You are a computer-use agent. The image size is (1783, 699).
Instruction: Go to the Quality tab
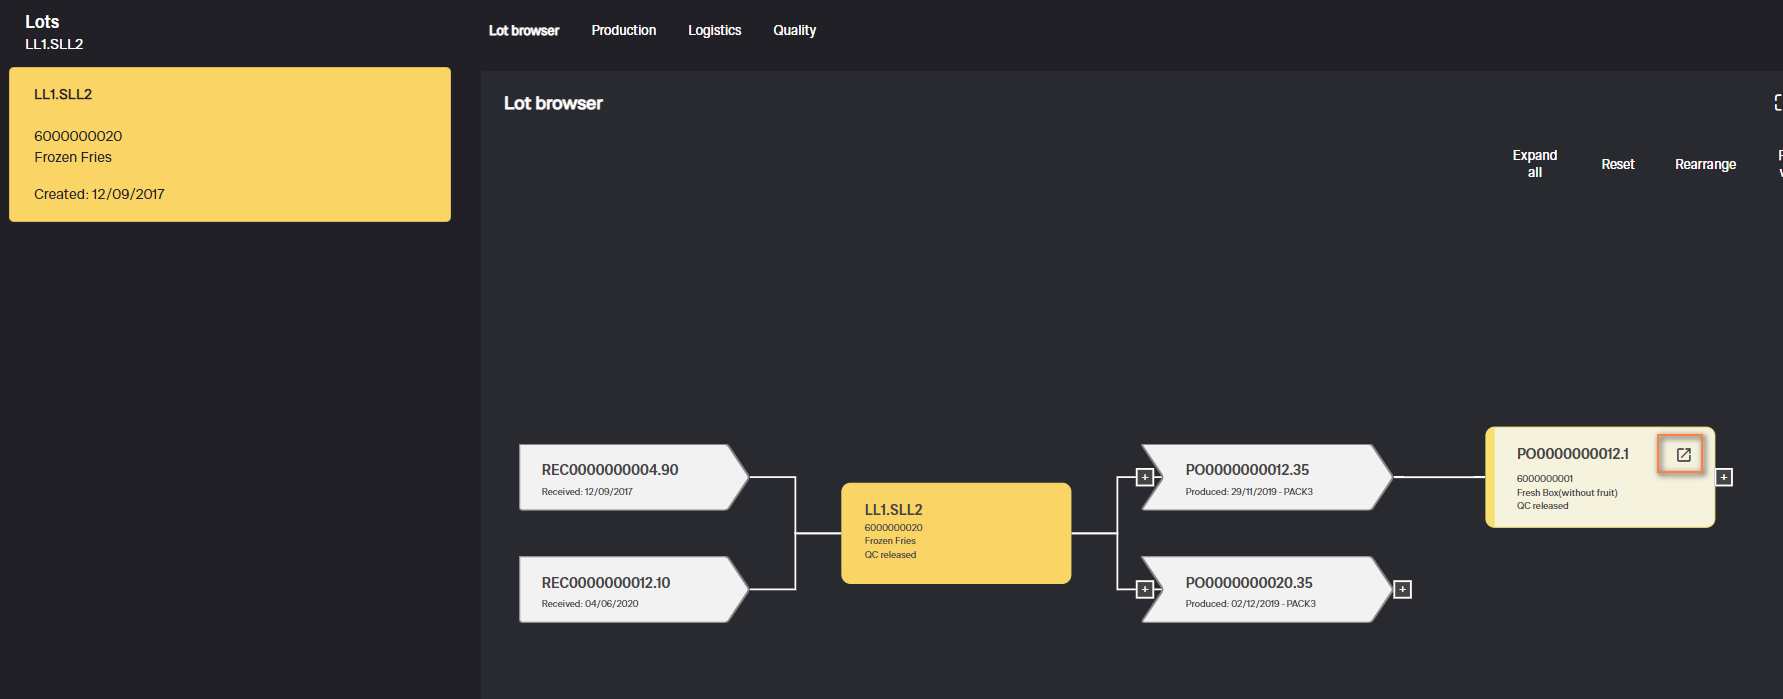[794, 30]
